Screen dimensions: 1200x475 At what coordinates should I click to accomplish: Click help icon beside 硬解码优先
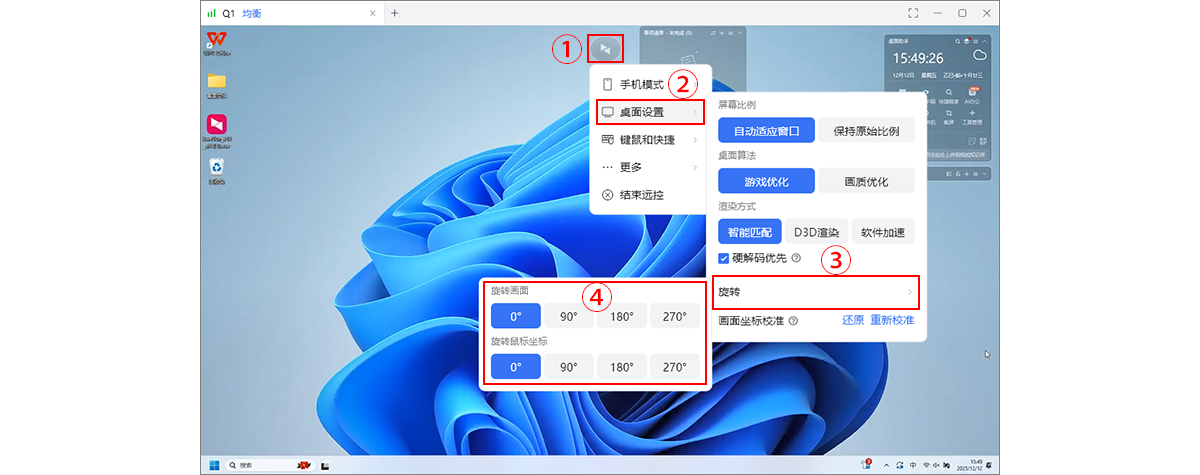point(796,258)
